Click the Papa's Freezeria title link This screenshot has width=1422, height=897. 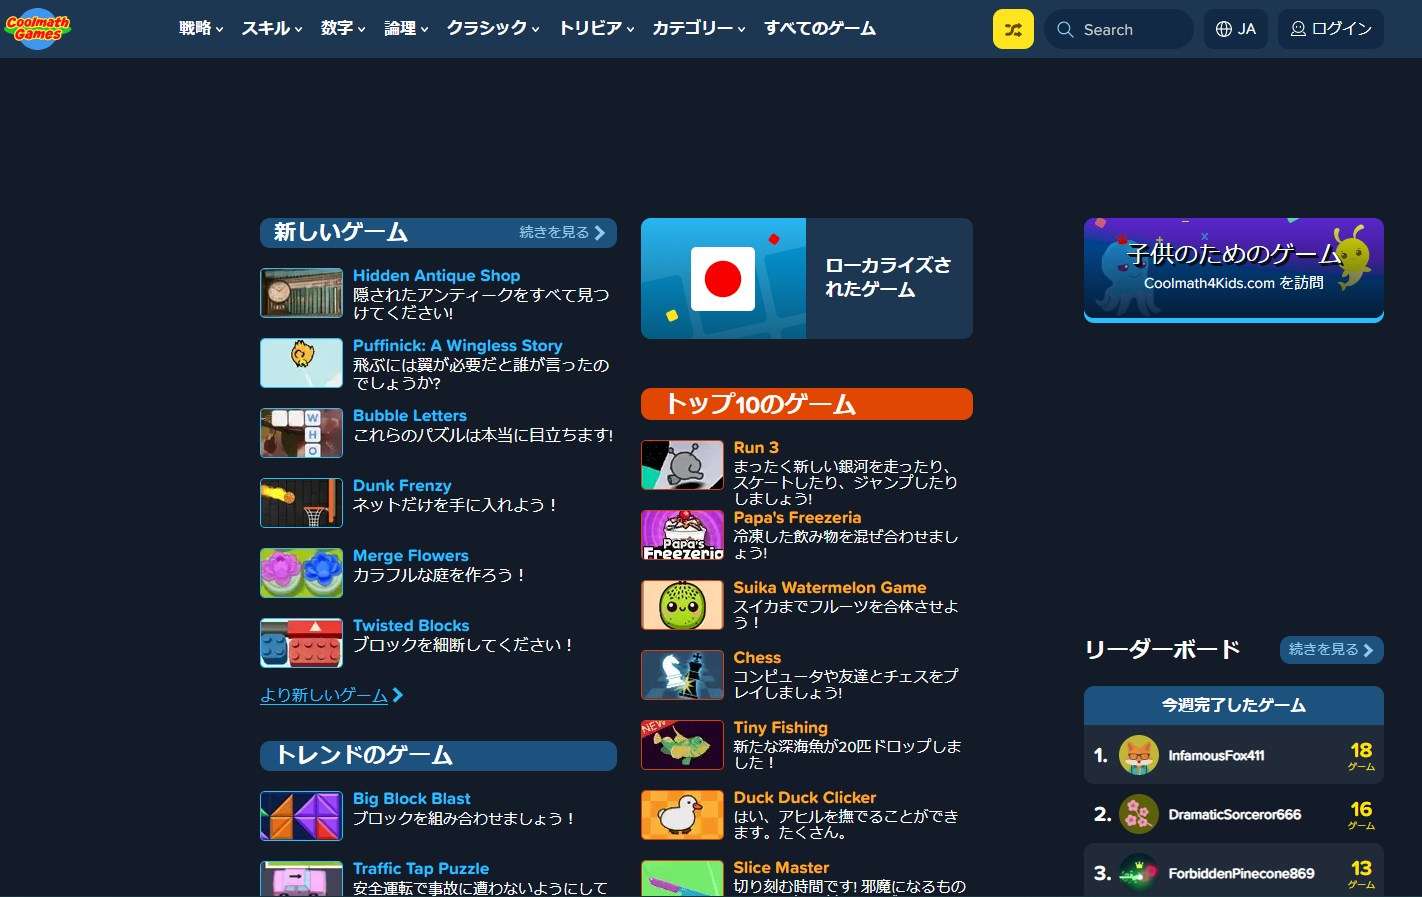click(x=797, y=518)
